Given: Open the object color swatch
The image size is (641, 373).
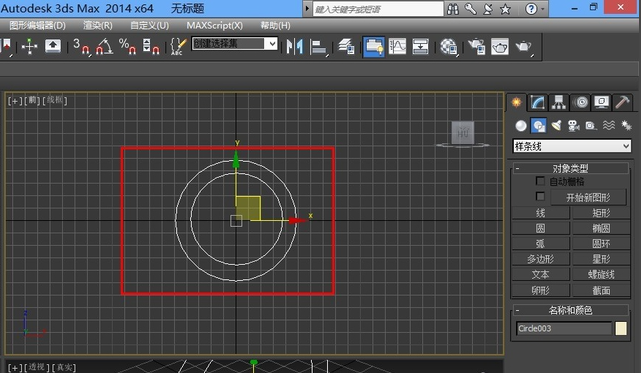Looking at the screenshot, I should pyautogui.click(x=621, y=328).
